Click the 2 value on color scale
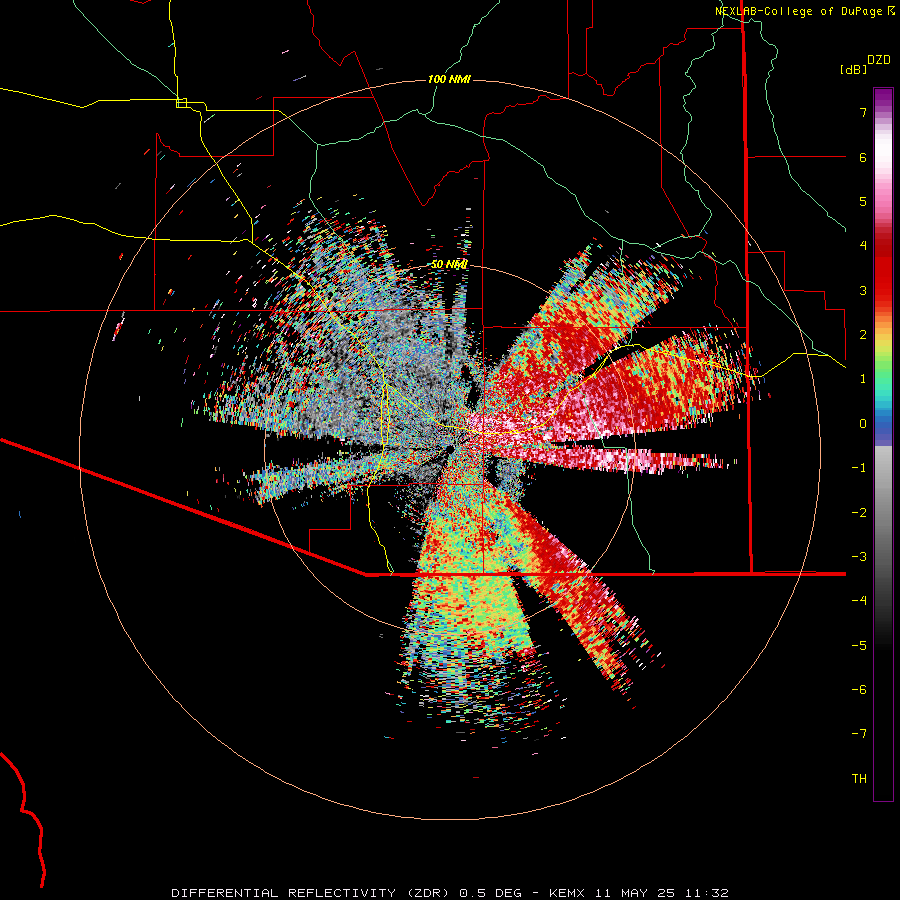The image size is (900, 900). coord(863,335)
